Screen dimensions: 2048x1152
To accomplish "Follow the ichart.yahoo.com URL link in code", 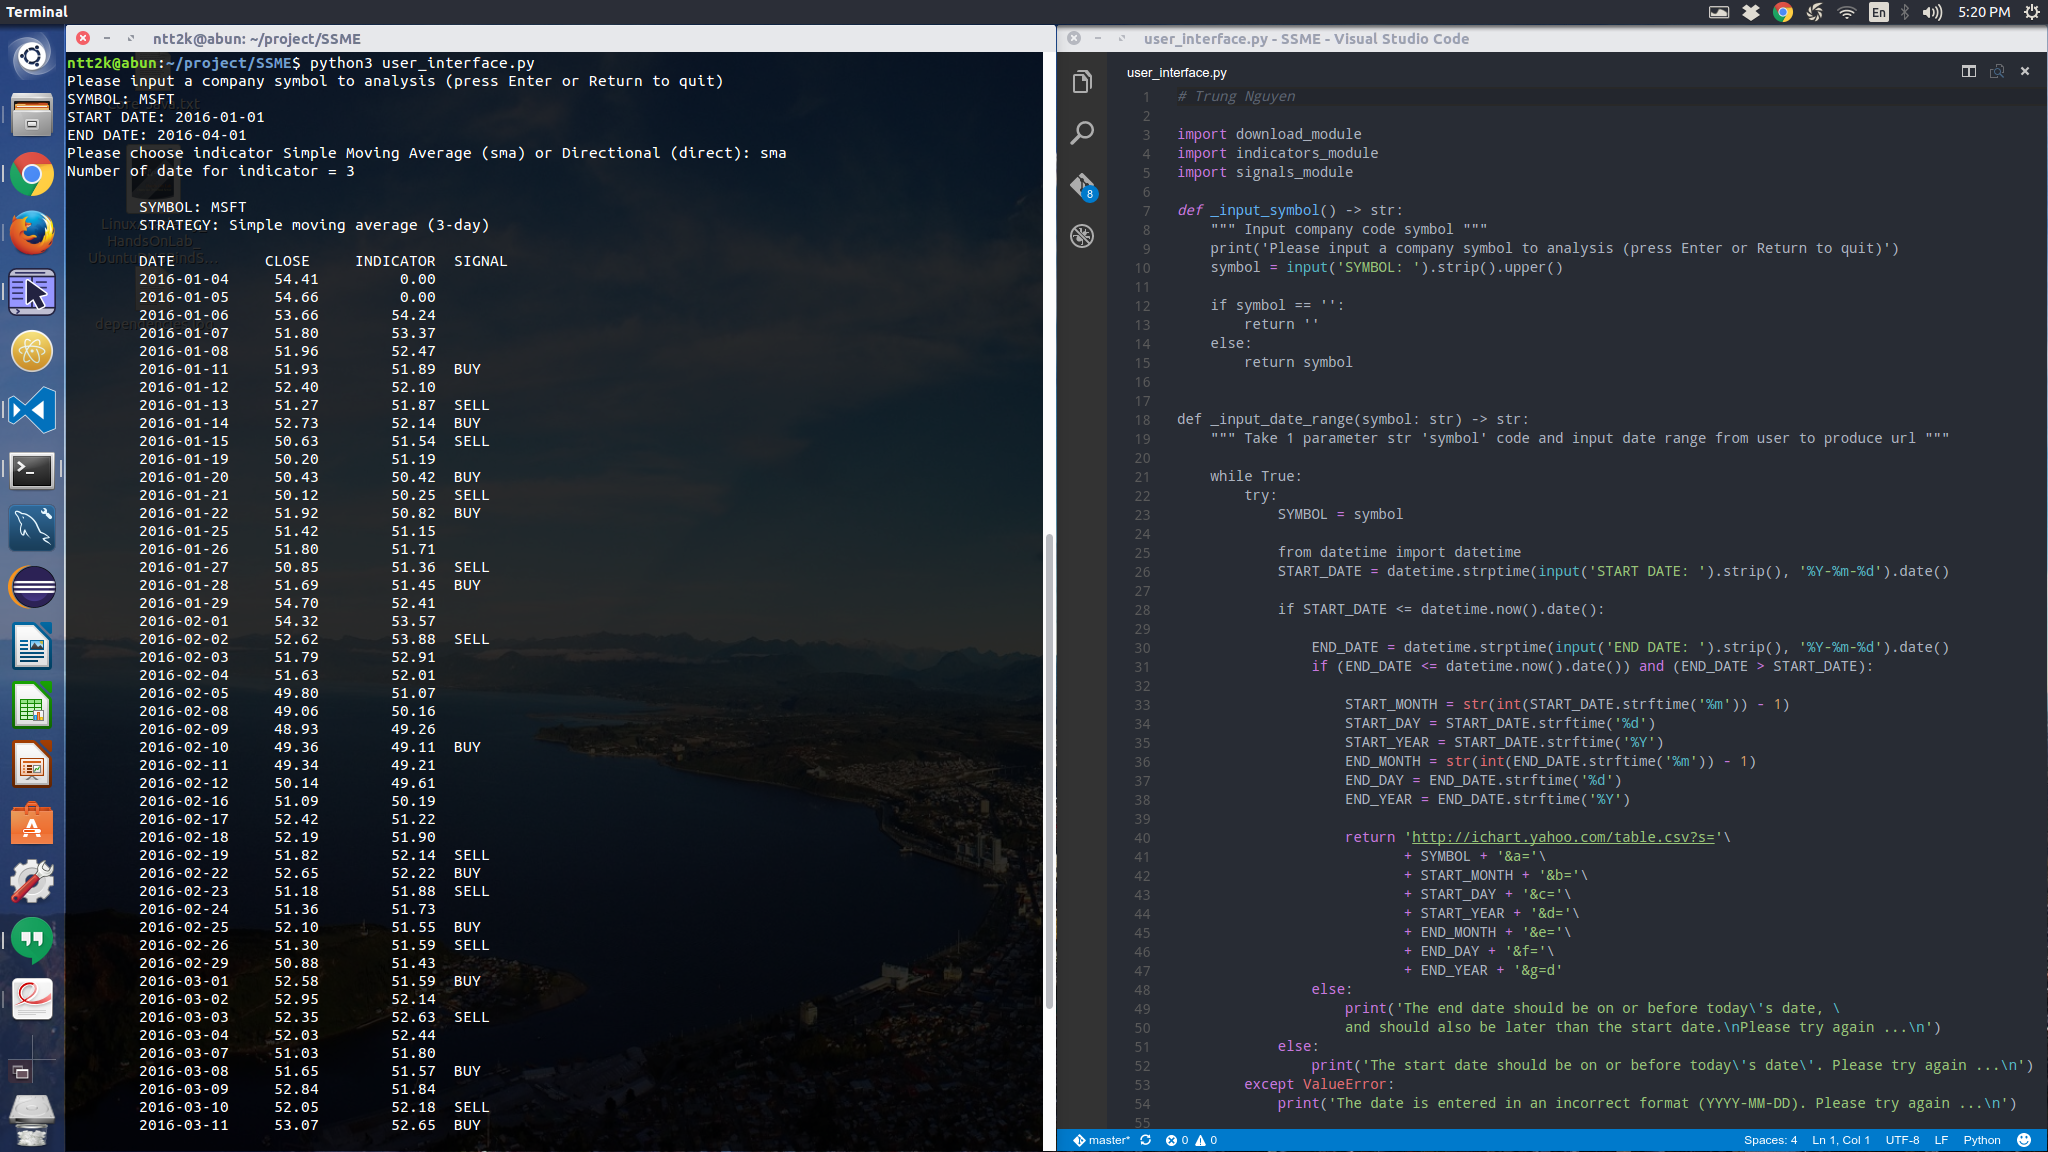I will tap(1562, 837).
